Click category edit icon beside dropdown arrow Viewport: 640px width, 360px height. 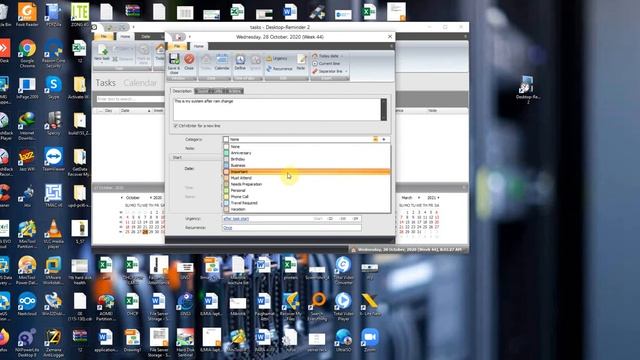375,139
